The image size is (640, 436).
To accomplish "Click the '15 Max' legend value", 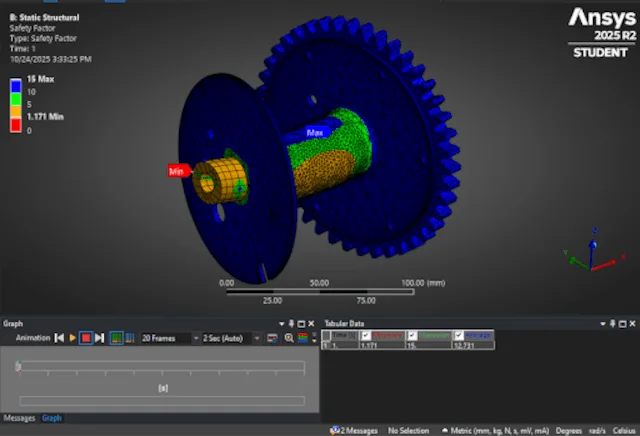I will (40, 79).
